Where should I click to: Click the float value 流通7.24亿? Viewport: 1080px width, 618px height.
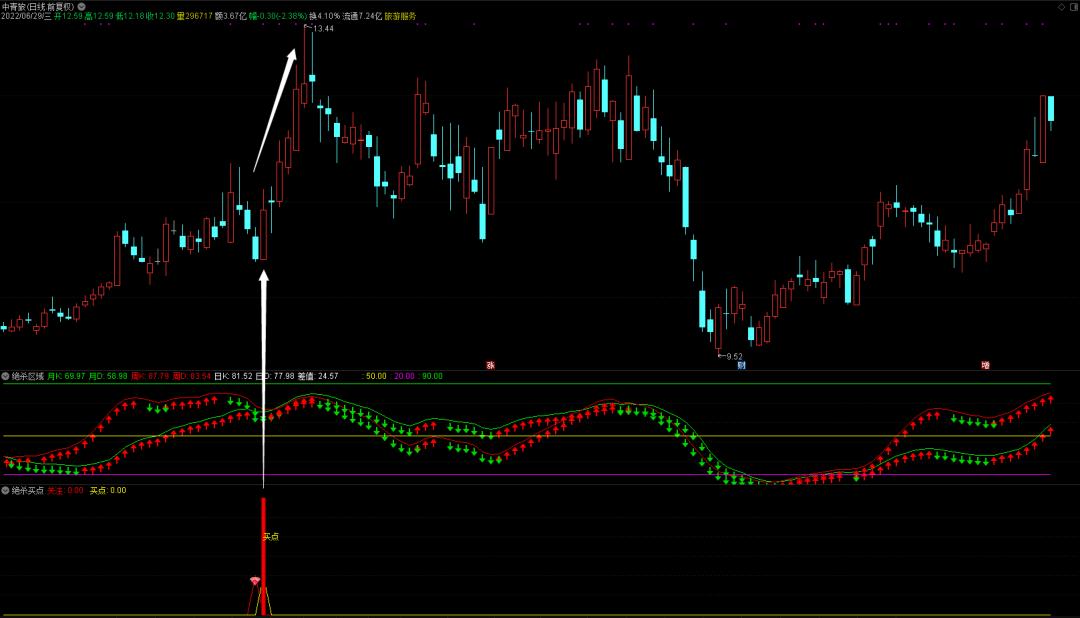[362, 16]
